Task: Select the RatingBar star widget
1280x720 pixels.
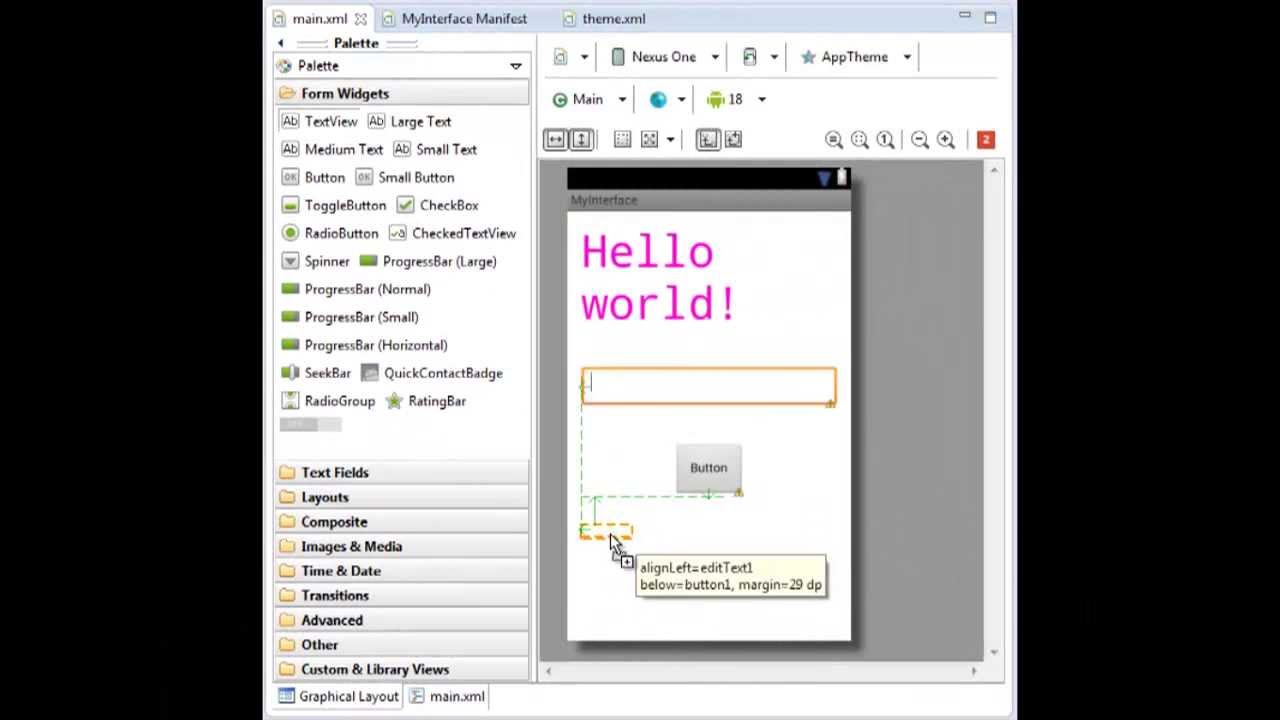Action: [426, 401]
